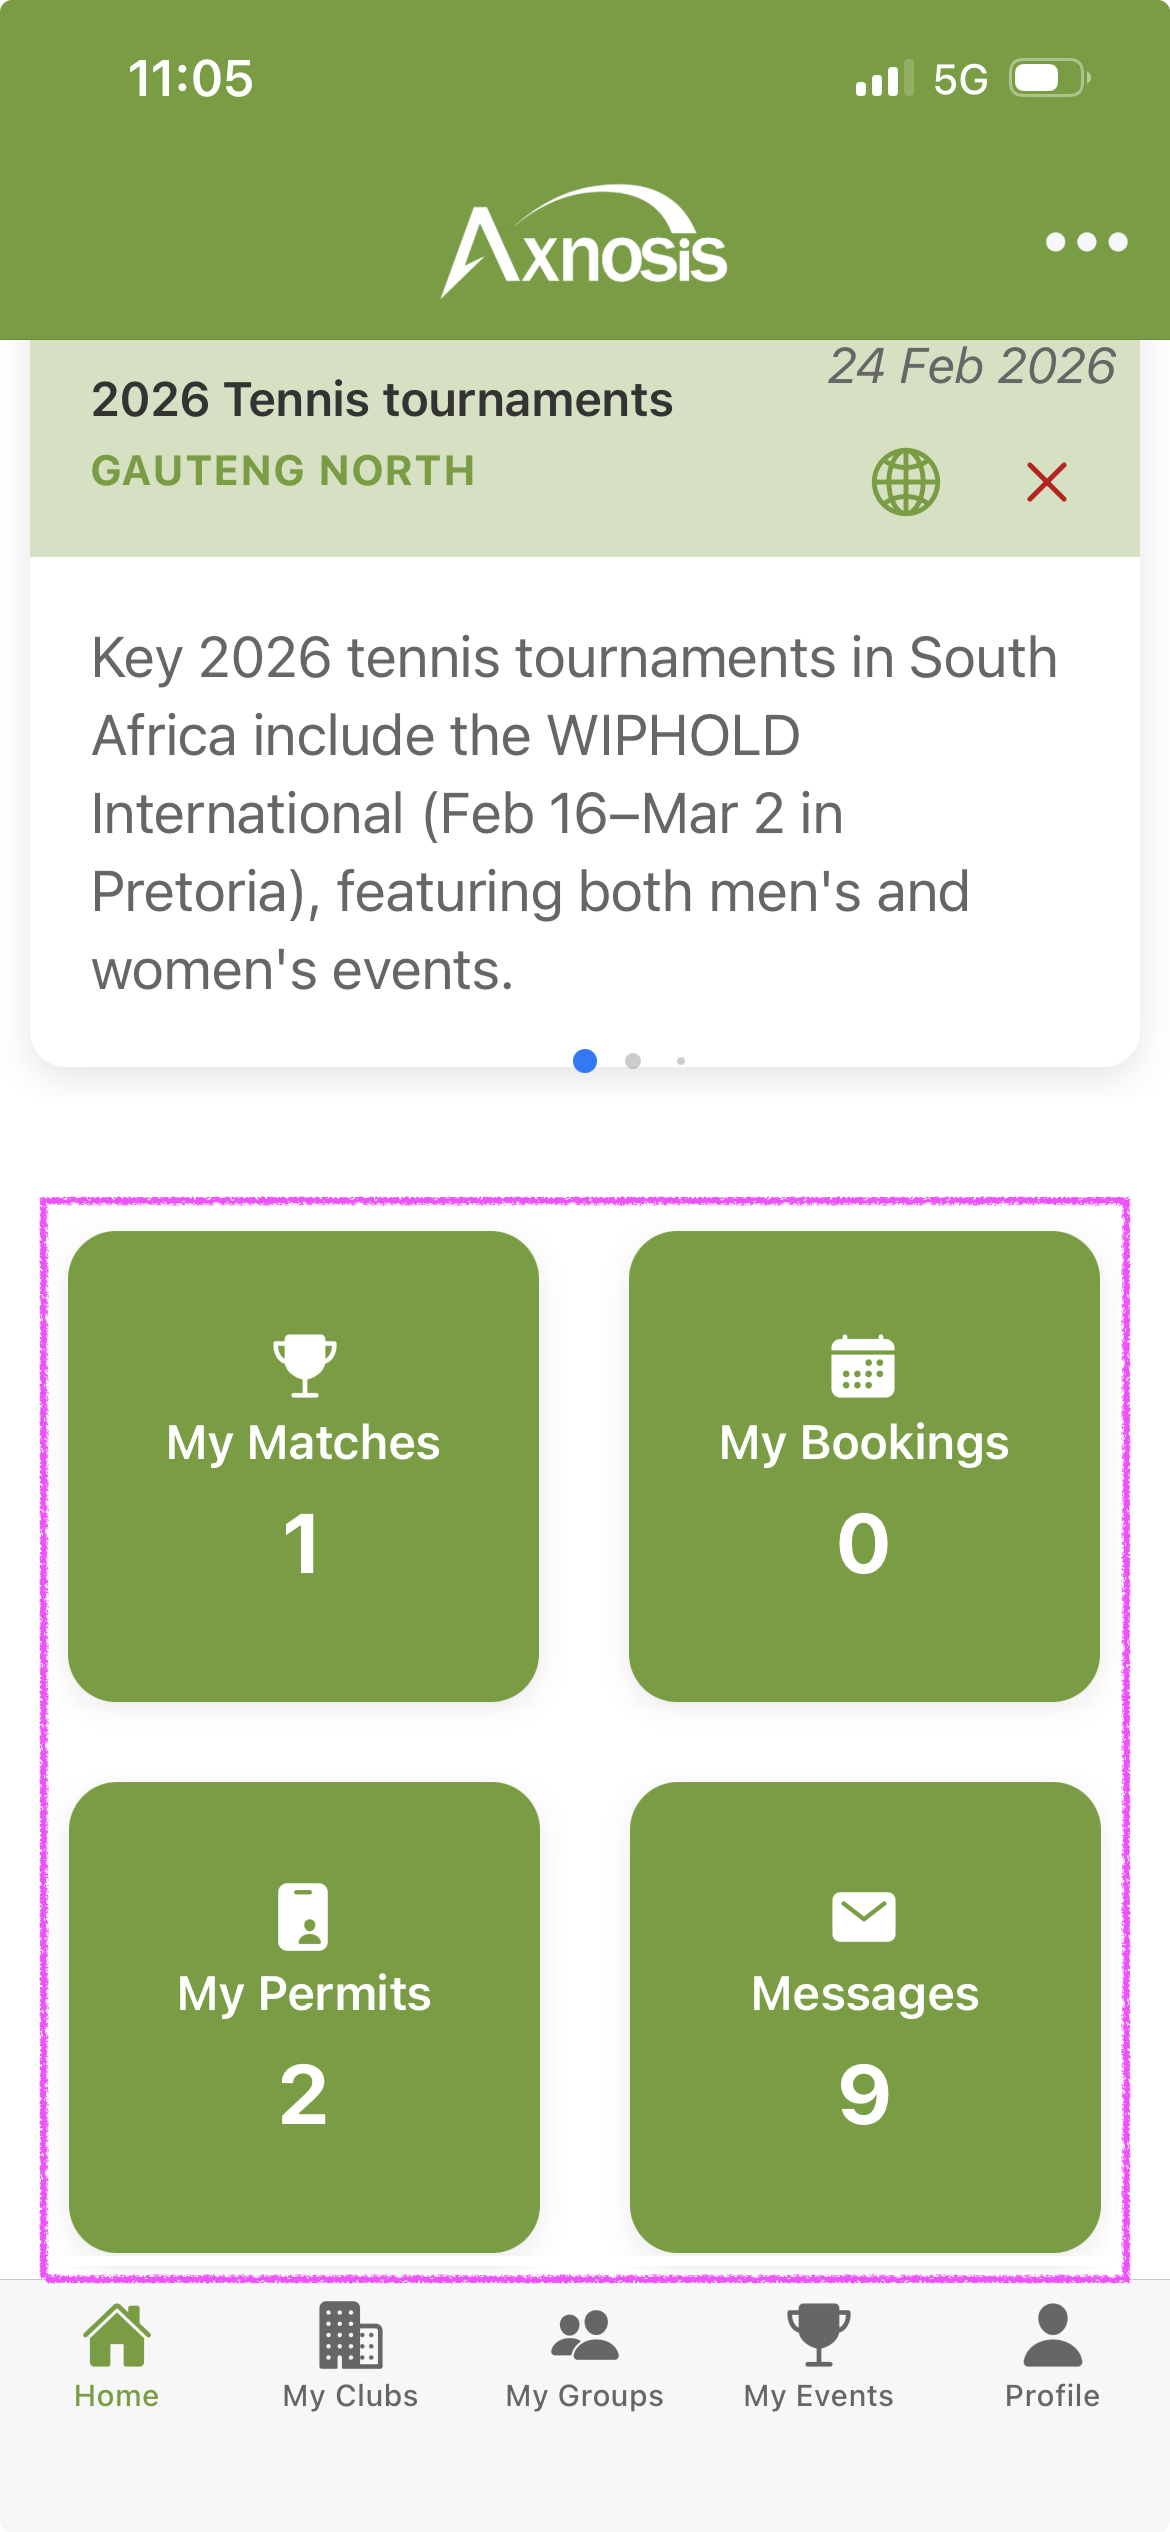Tap the permit badge icon
This screenshot has height=2532, width=1170.
(303, 1916)
